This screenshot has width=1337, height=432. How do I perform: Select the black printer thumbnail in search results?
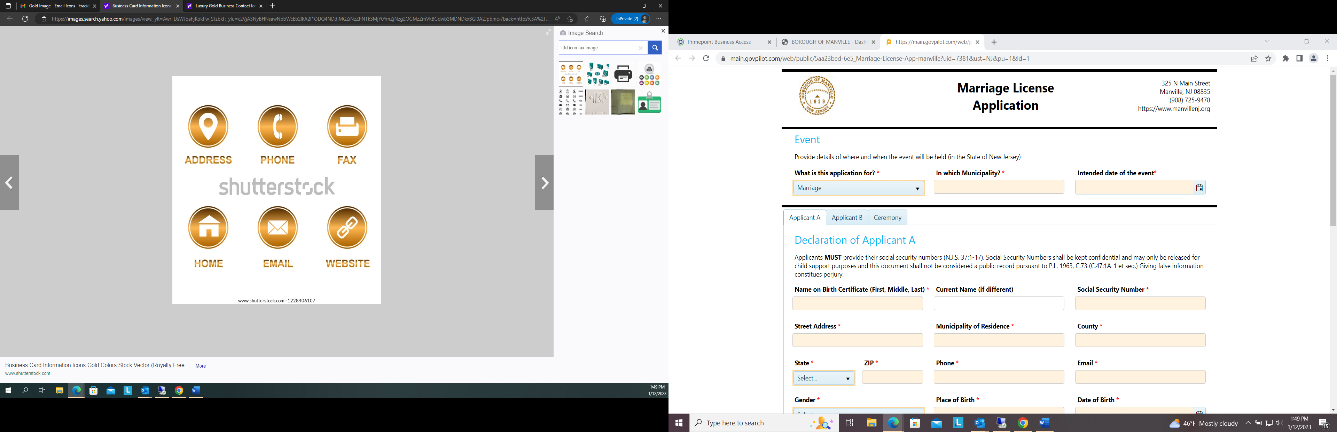(x=622, y=73)
